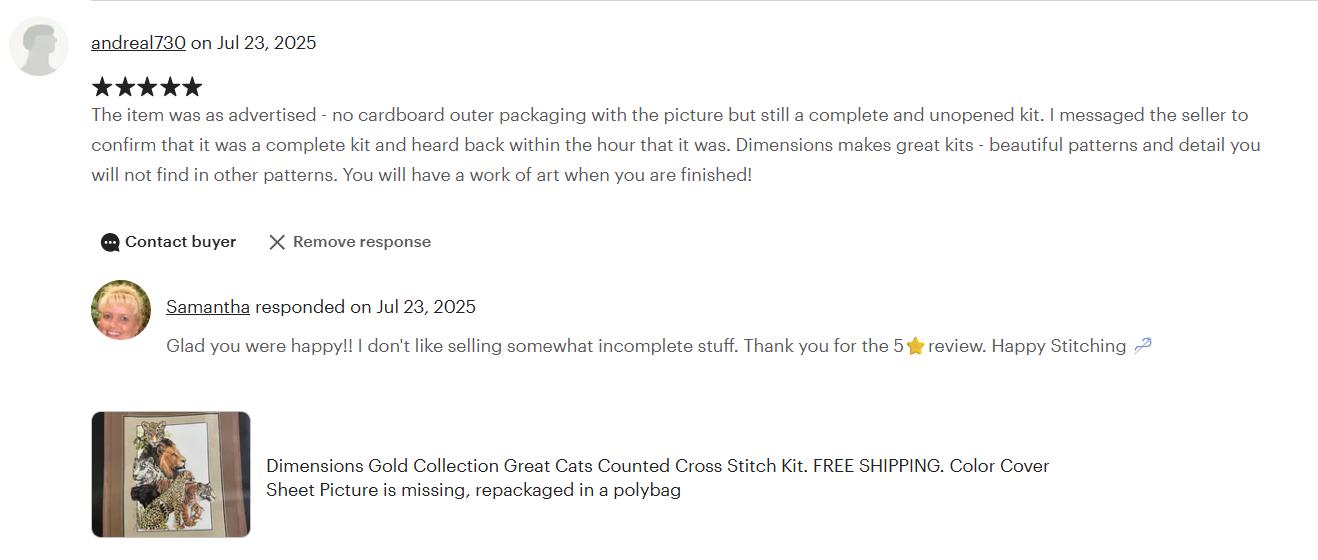This screenshot has width=1318, height=560.
Task: Click the first star of the rating
Action: (x=102, y=87)
